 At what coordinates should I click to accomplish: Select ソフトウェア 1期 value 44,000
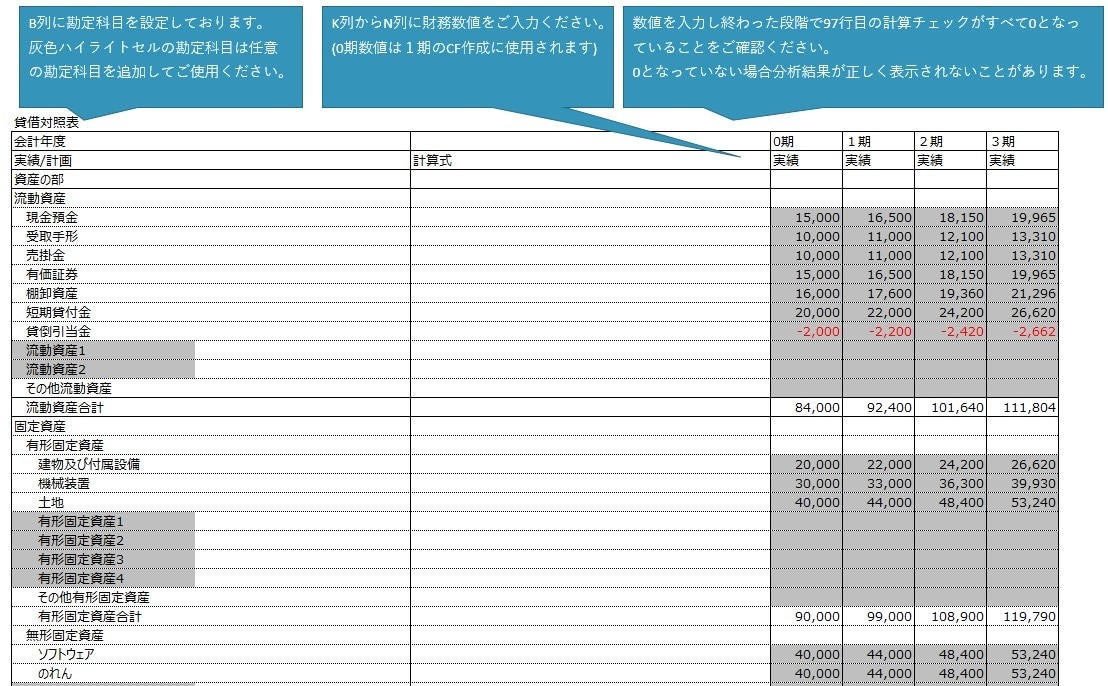[878, 655]
